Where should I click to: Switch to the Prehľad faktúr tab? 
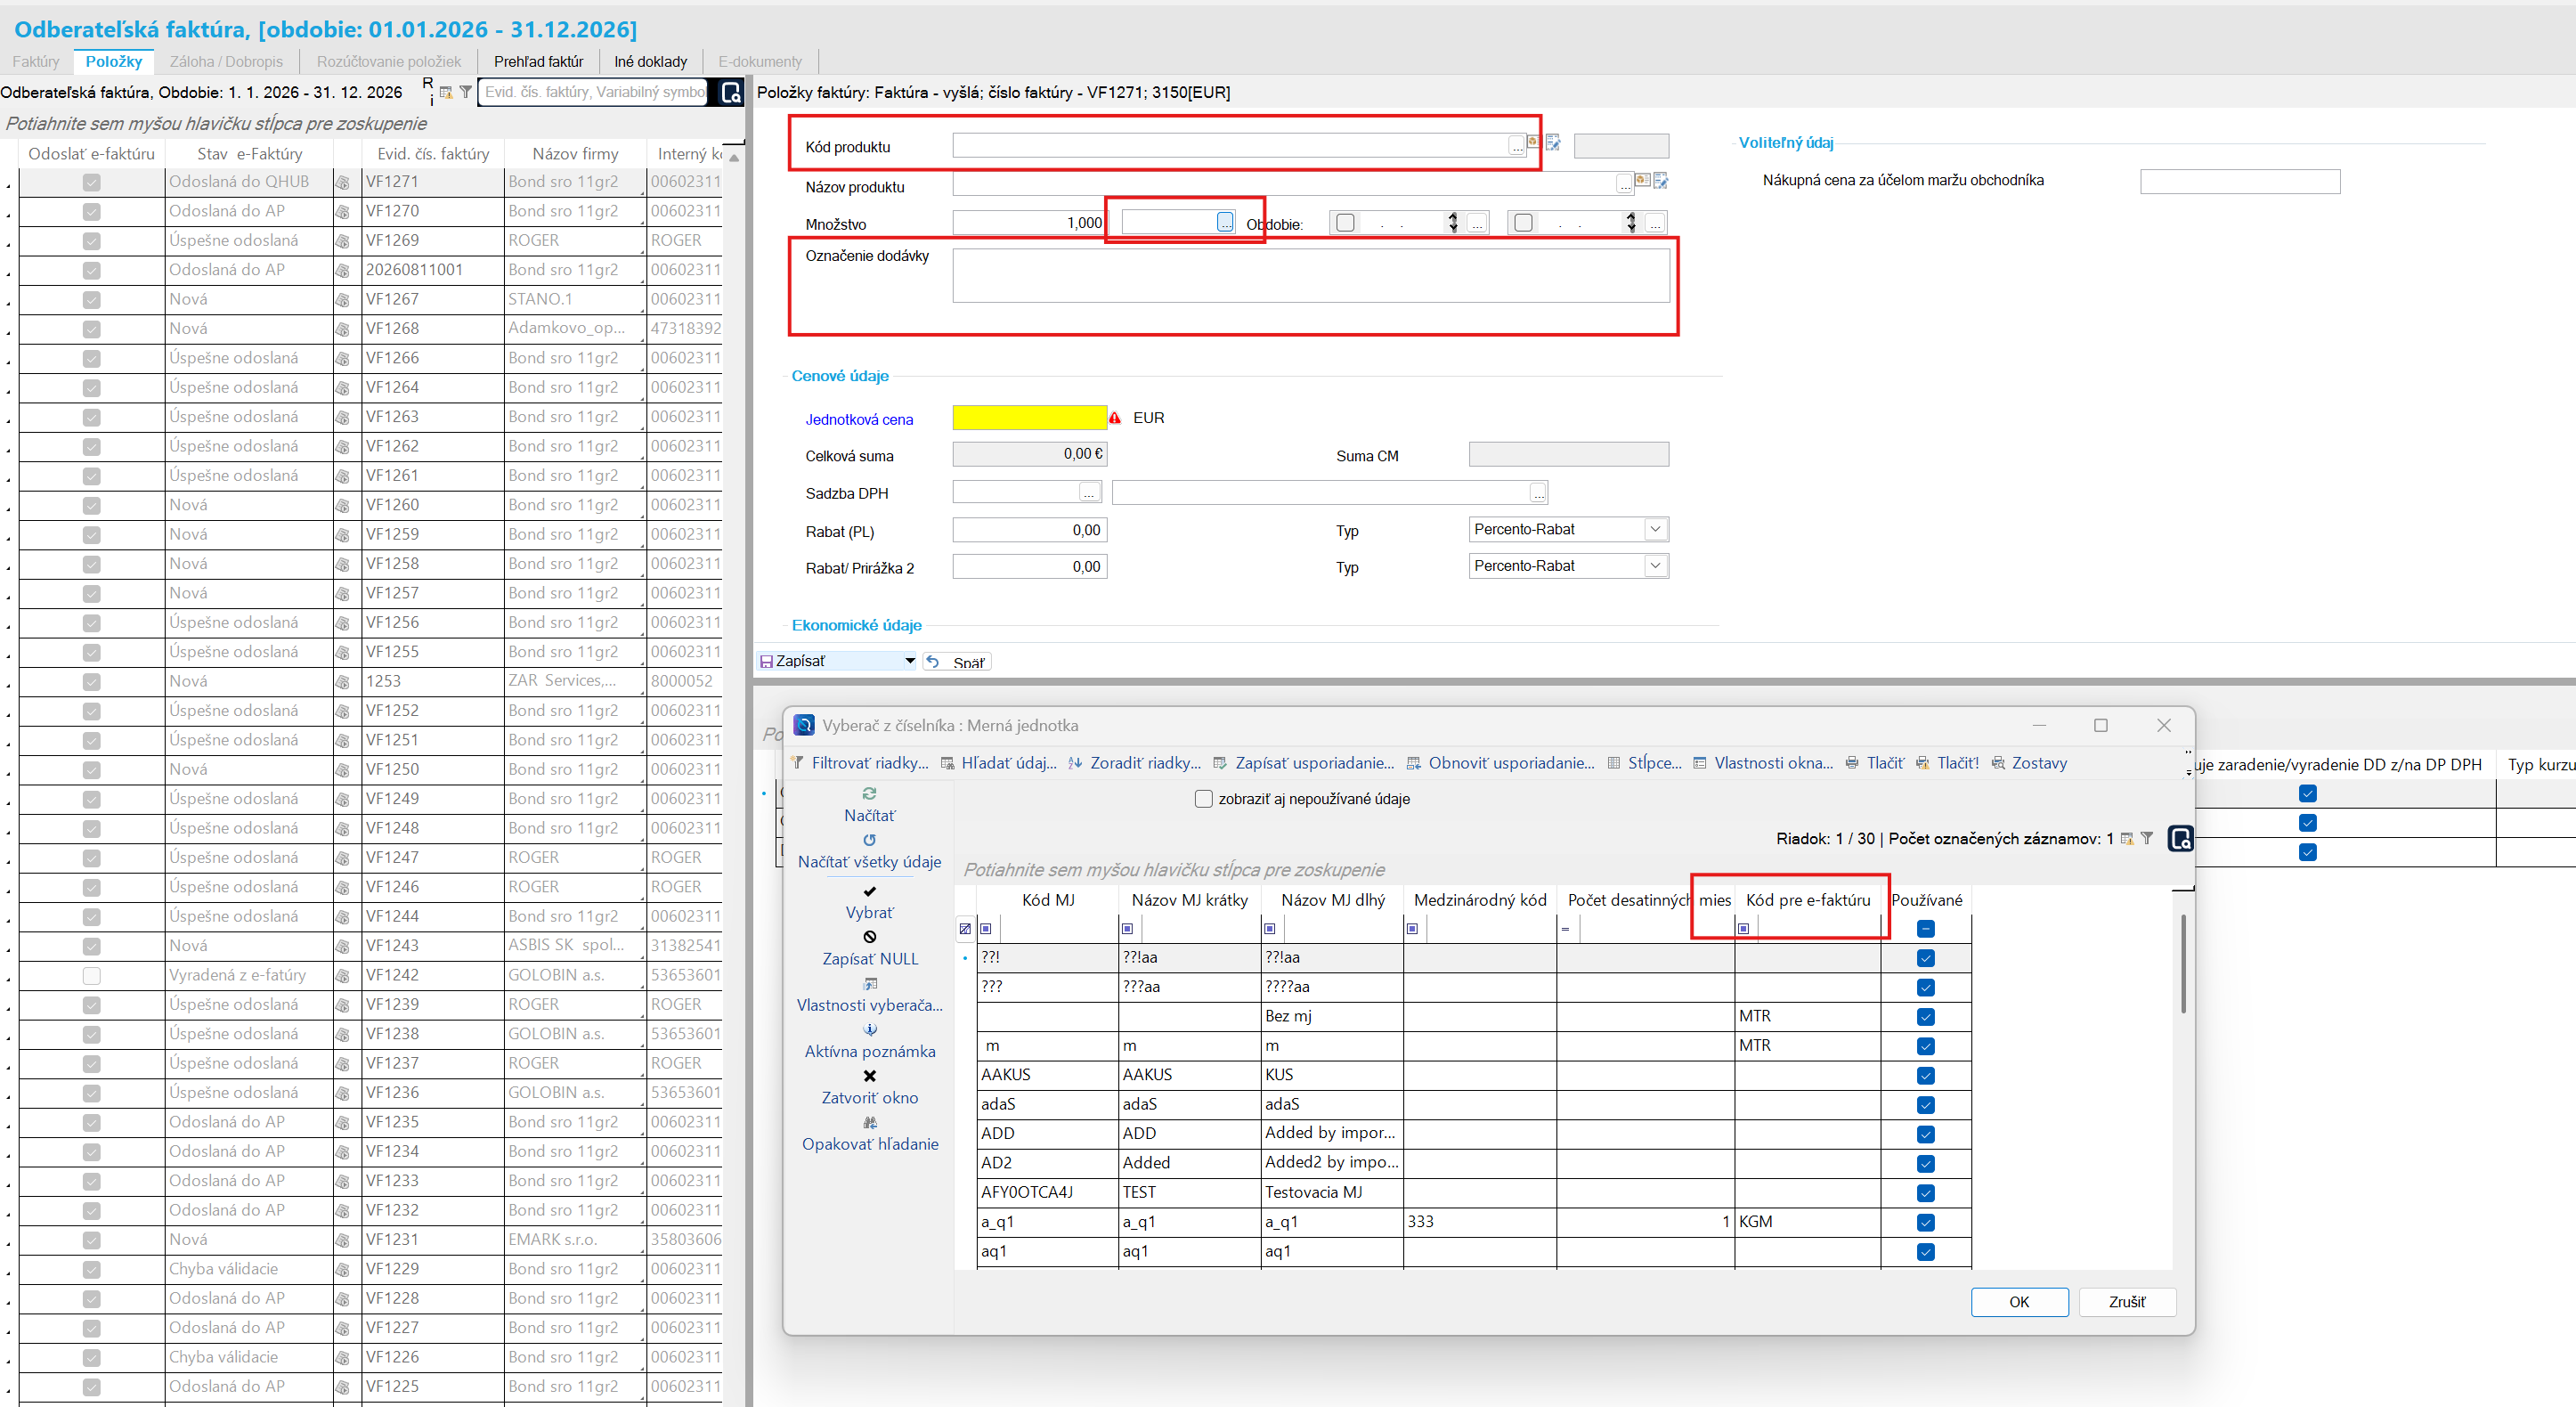pyautogui.click(x=538, y=62)
